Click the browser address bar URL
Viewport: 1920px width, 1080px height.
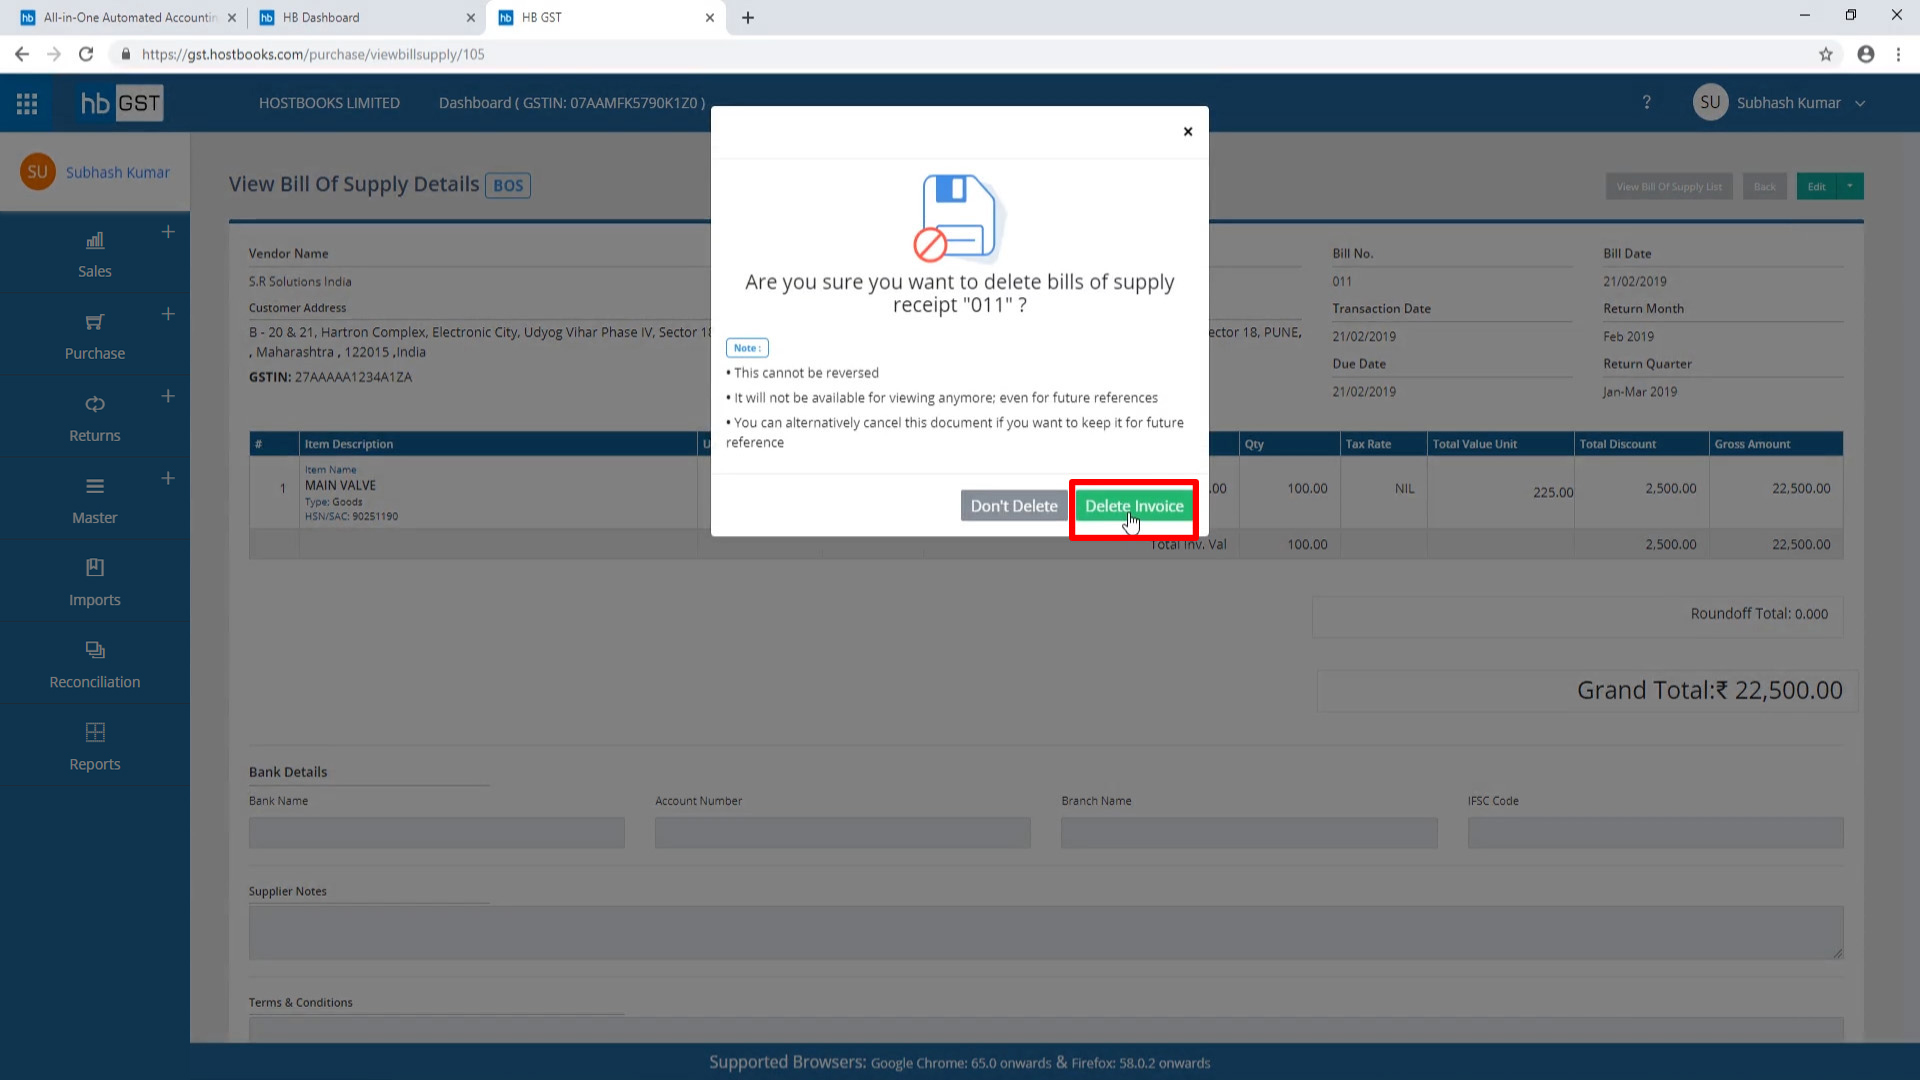click(x=313, y=54)
